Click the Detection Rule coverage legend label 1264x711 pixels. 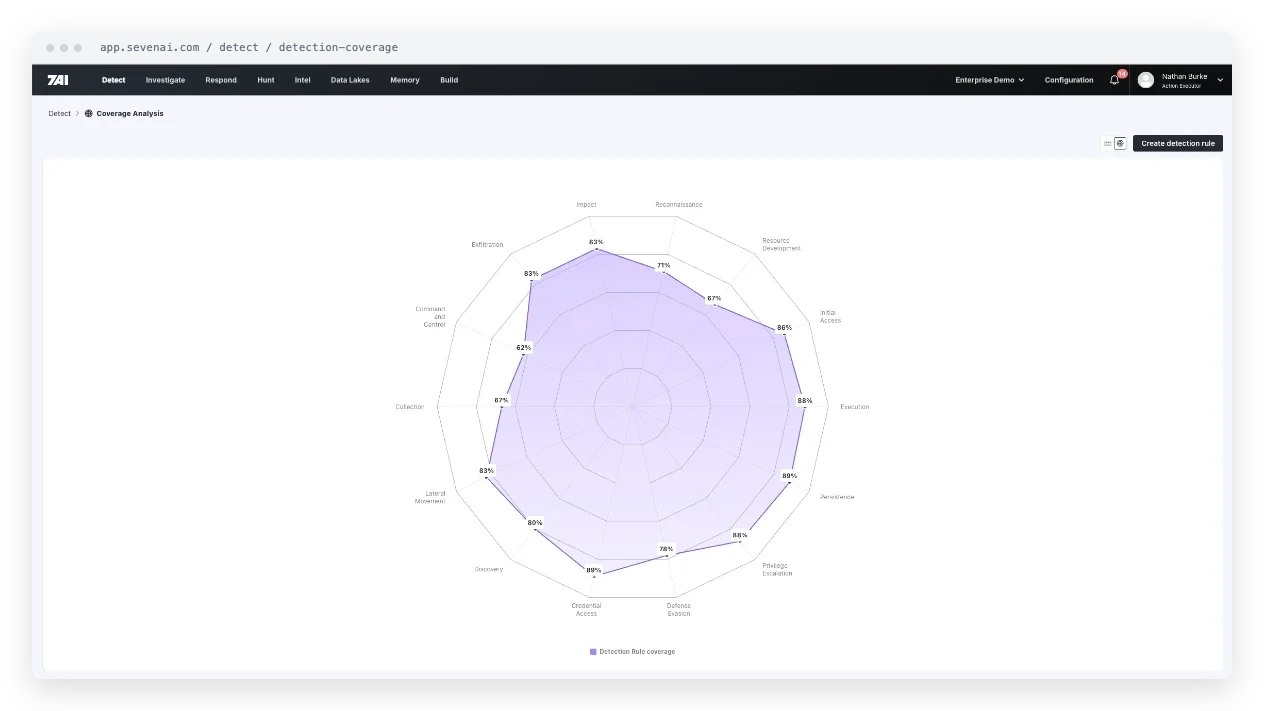637,652
